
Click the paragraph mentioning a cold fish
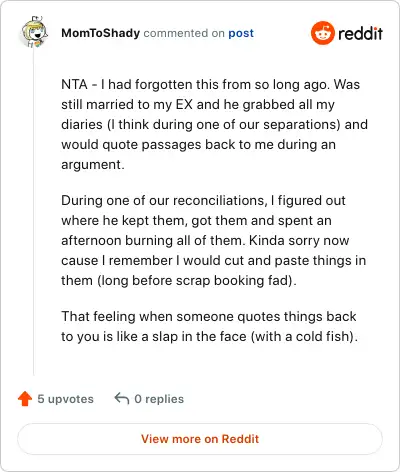click(209, 326)
